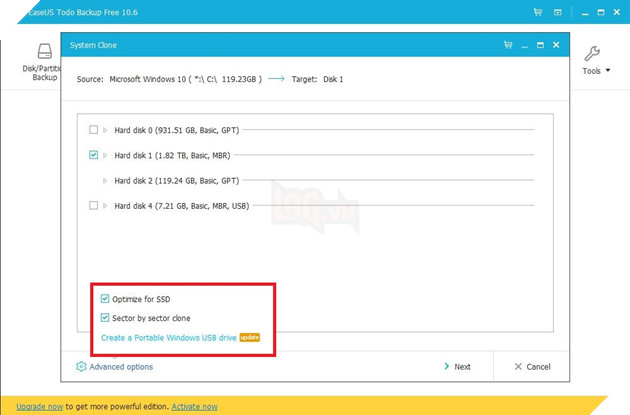The height and width of the screenshot is (415, 630).
Task: Select the Hard disk 0 (931.51 GB, Basic, GPT) row text
Action: 177,130
